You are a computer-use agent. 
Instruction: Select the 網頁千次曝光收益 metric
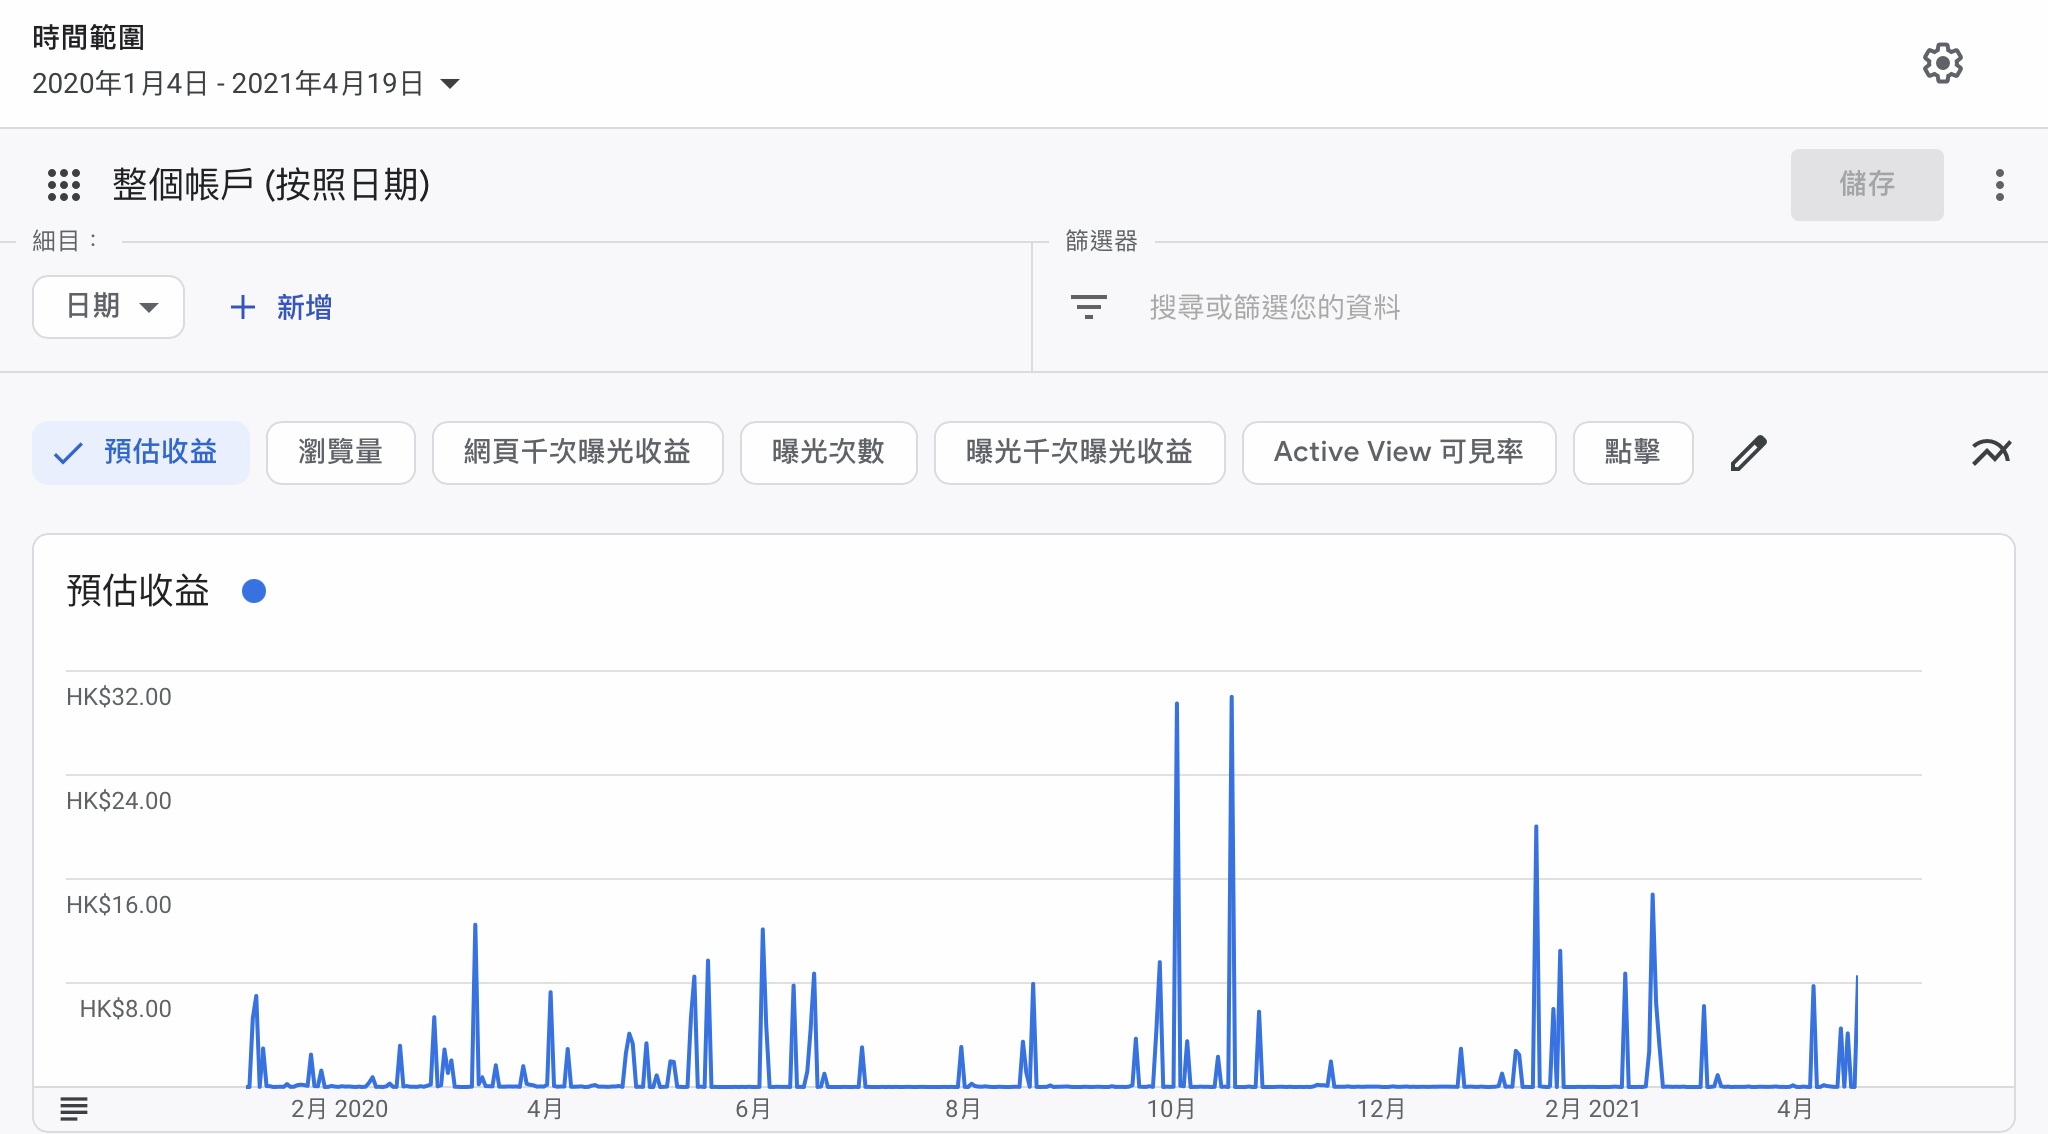pyautogui.click(x=577, y=453)
